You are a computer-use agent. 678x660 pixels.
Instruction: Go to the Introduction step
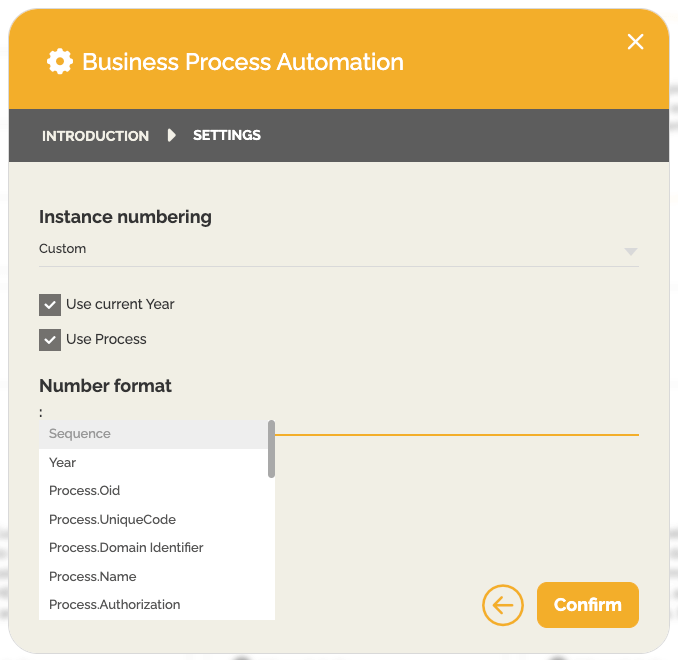coord(95,136)
